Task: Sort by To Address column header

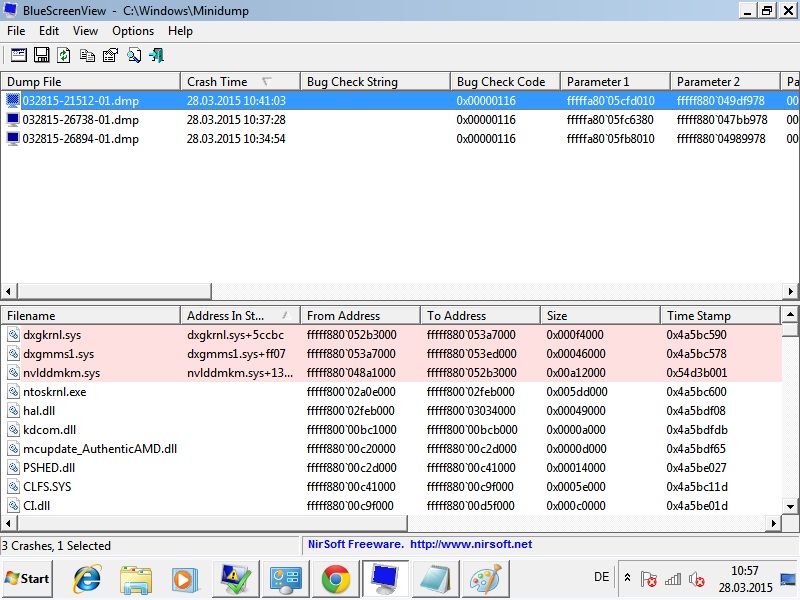Action: click(x=480, y=316)
